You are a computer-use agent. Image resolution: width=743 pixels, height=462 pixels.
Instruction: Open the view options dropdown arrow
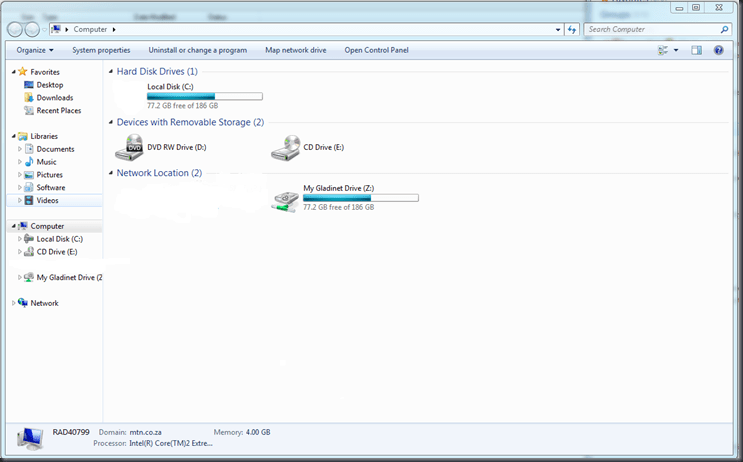676,50
